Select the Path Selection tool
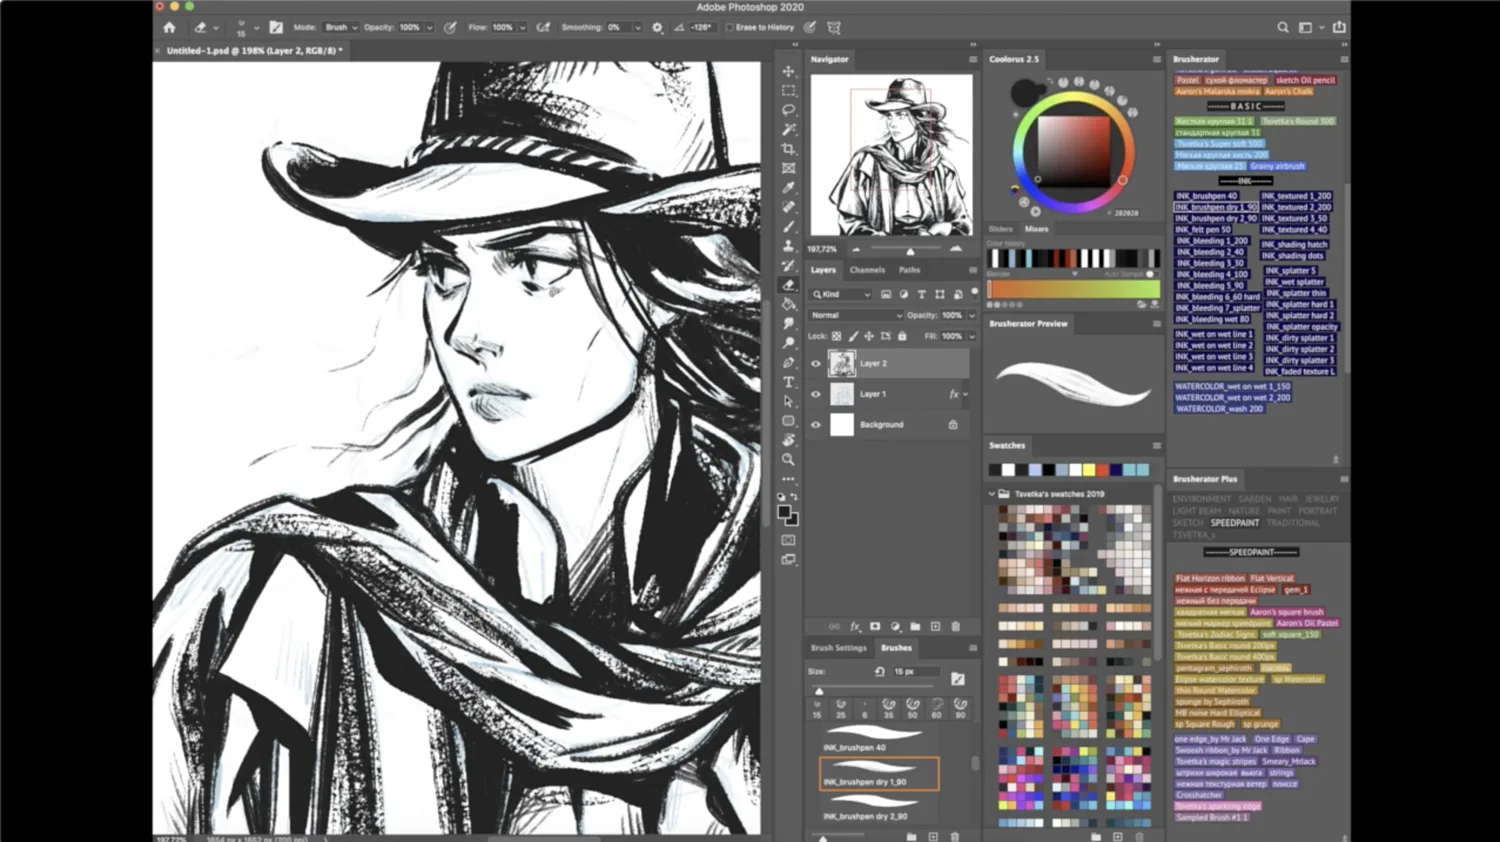The height and width of the screenshot is (842, 1500). (788, 401)
